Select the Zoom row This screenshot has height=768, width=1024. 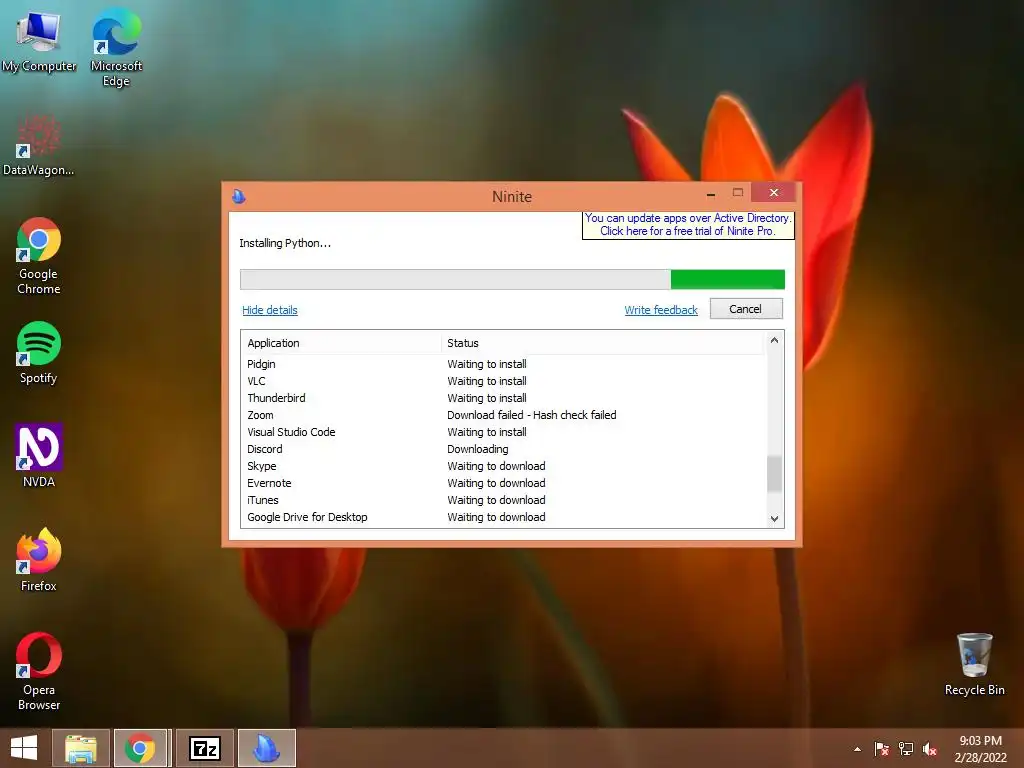pyautogui.click(x=503, y=415)
